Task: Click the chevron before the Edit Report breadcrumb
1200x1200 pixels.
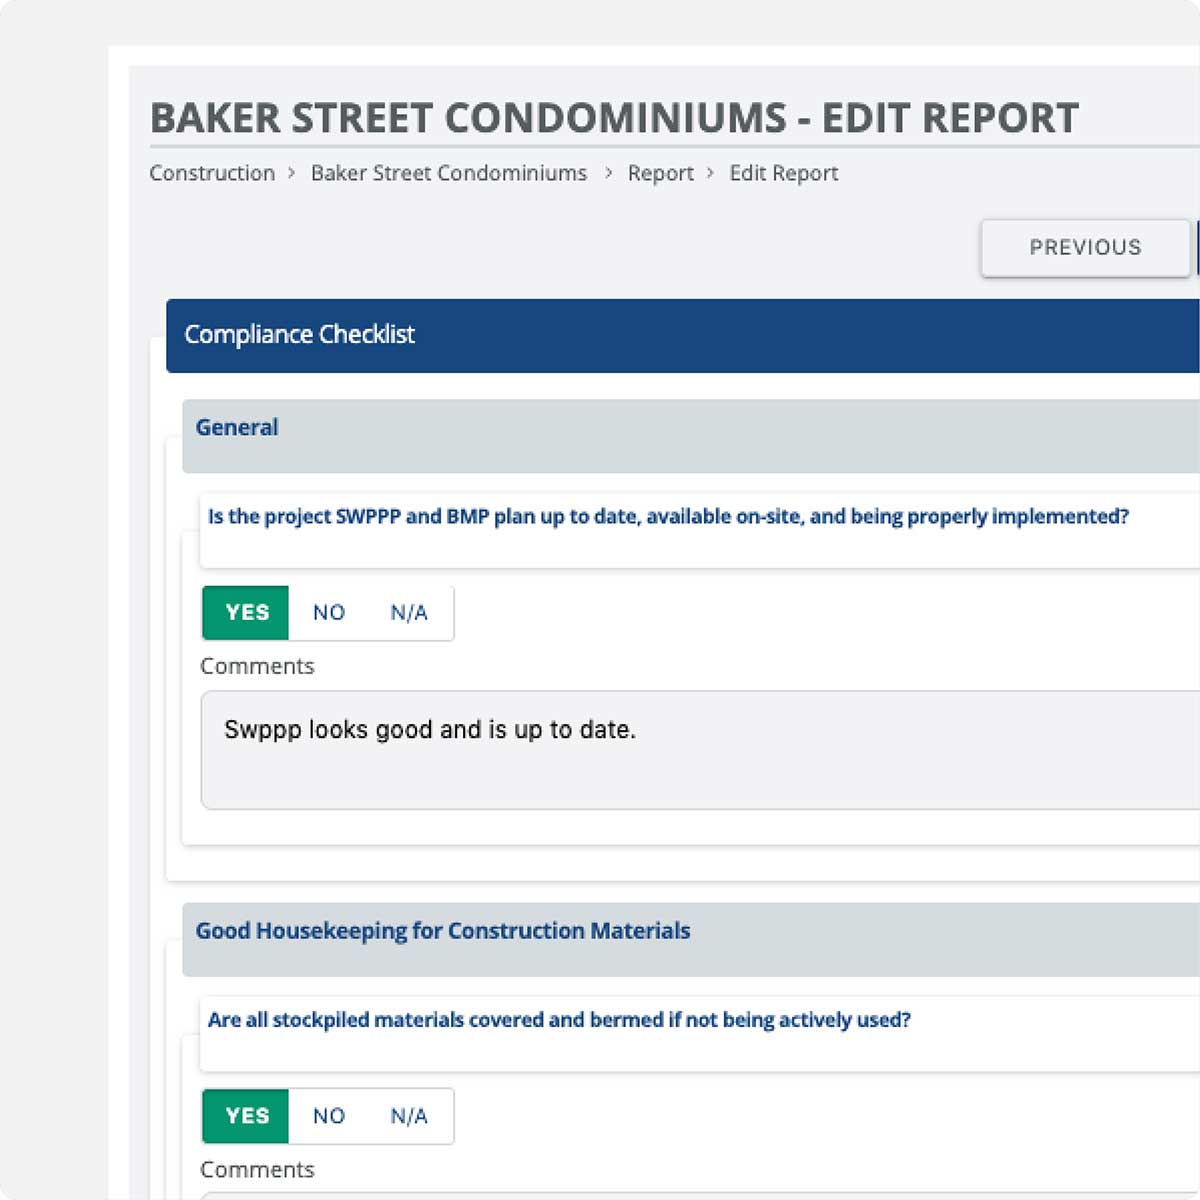Action: coord(711,173)
